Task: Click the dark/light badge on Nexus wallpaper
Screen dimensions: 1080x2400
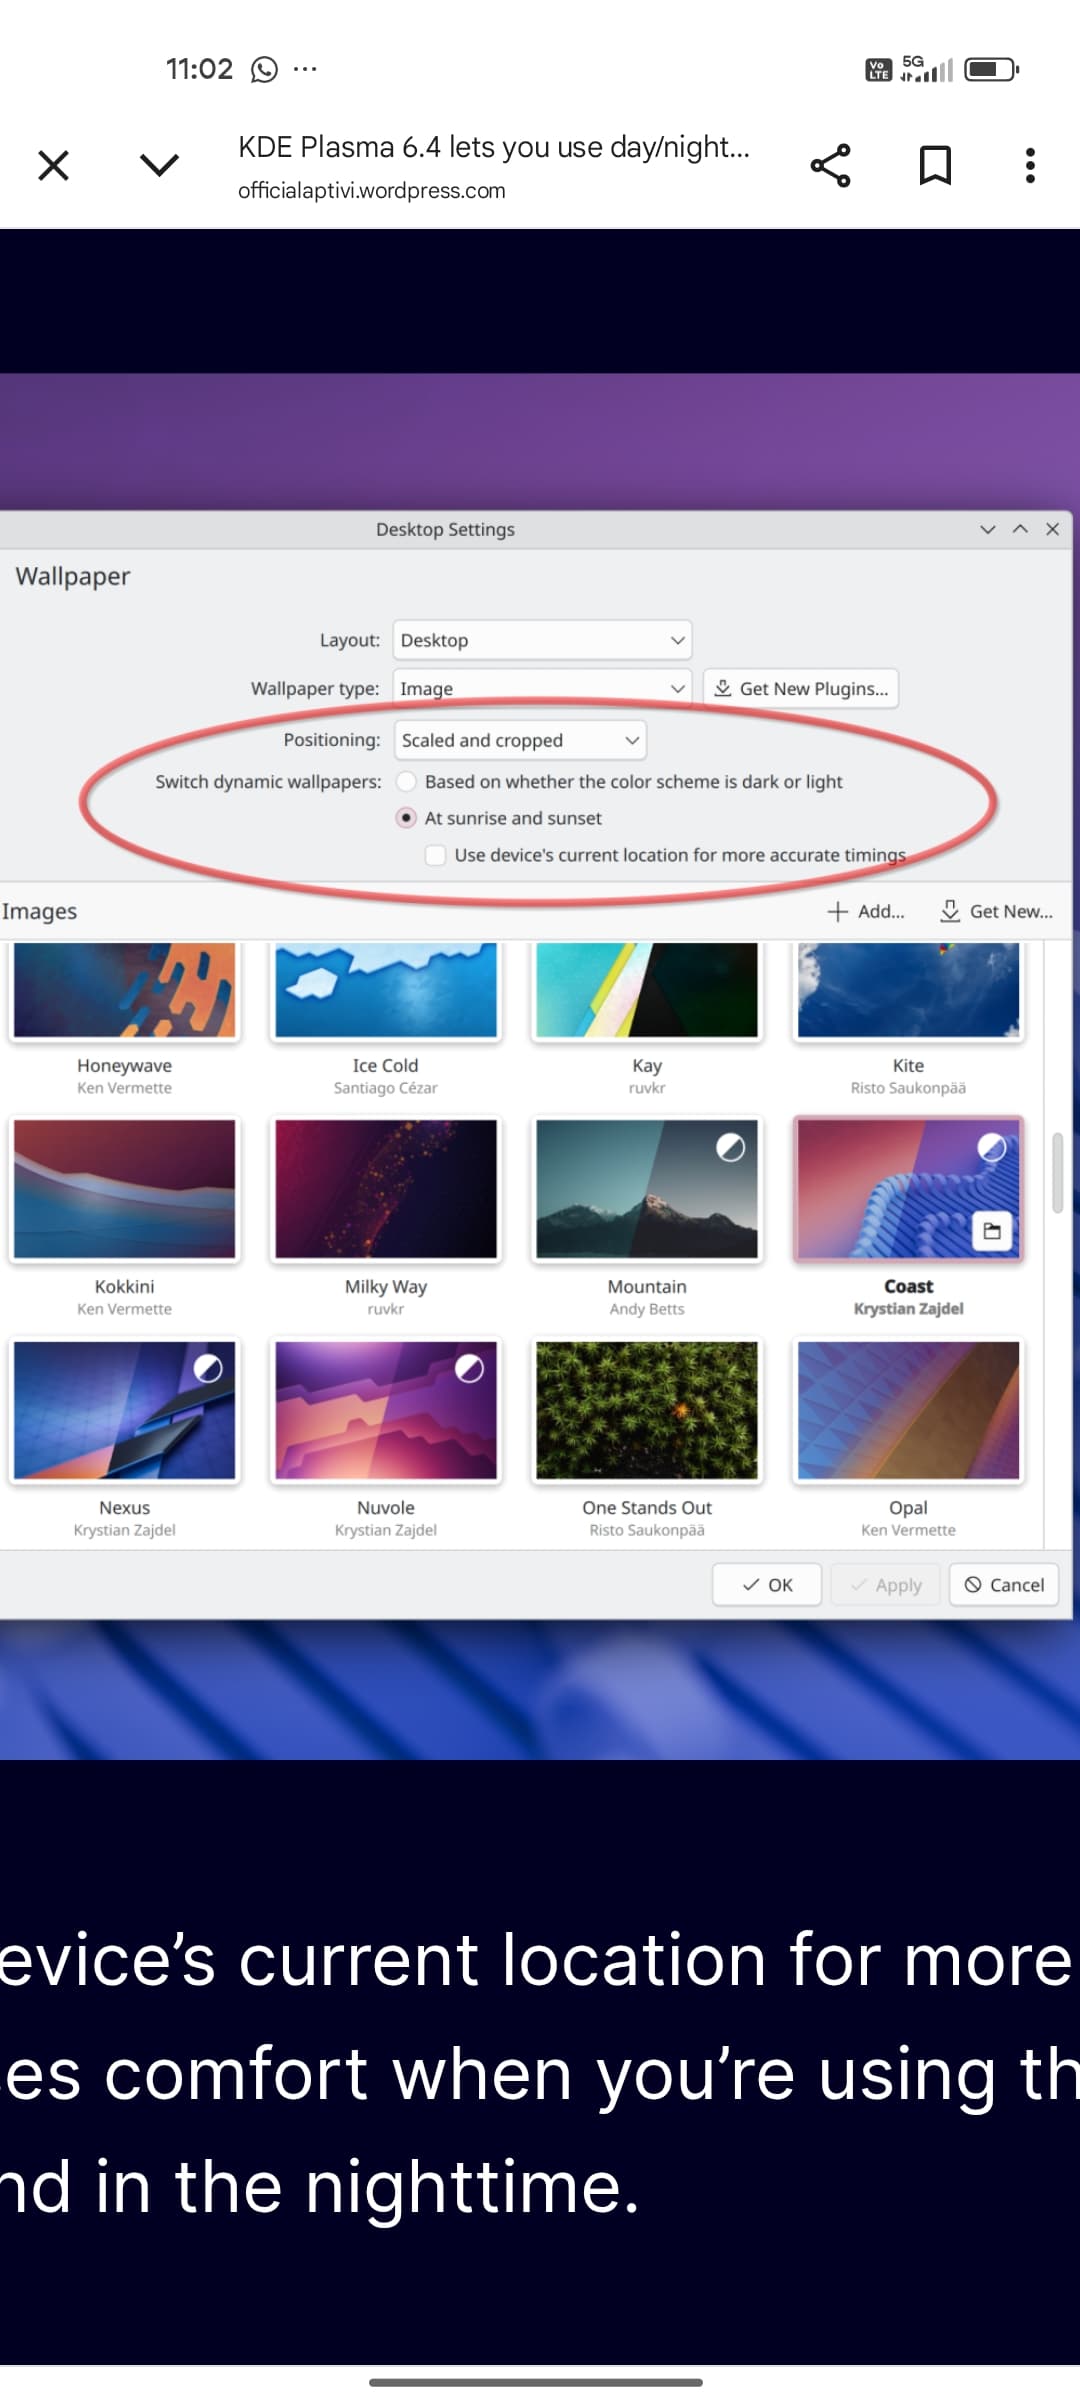Action: [x=208, y=1368]
